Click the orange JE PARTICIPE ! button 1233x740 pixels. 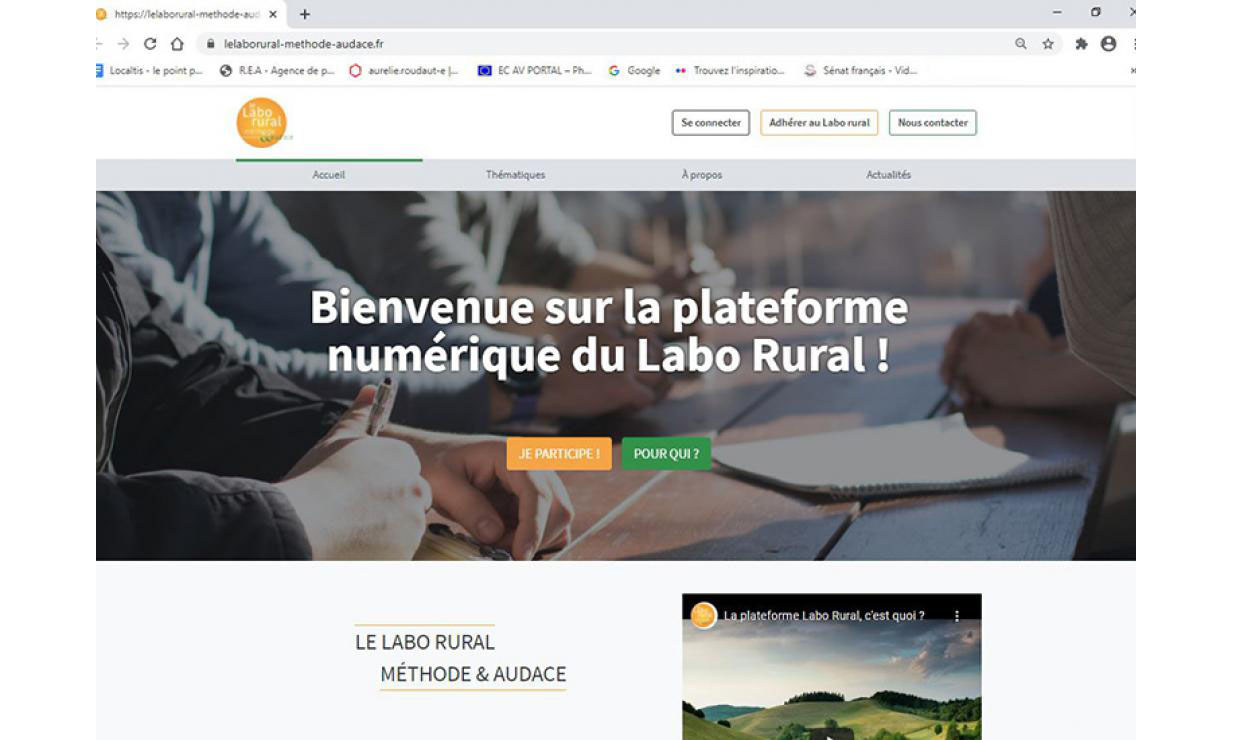click(559, 454)
